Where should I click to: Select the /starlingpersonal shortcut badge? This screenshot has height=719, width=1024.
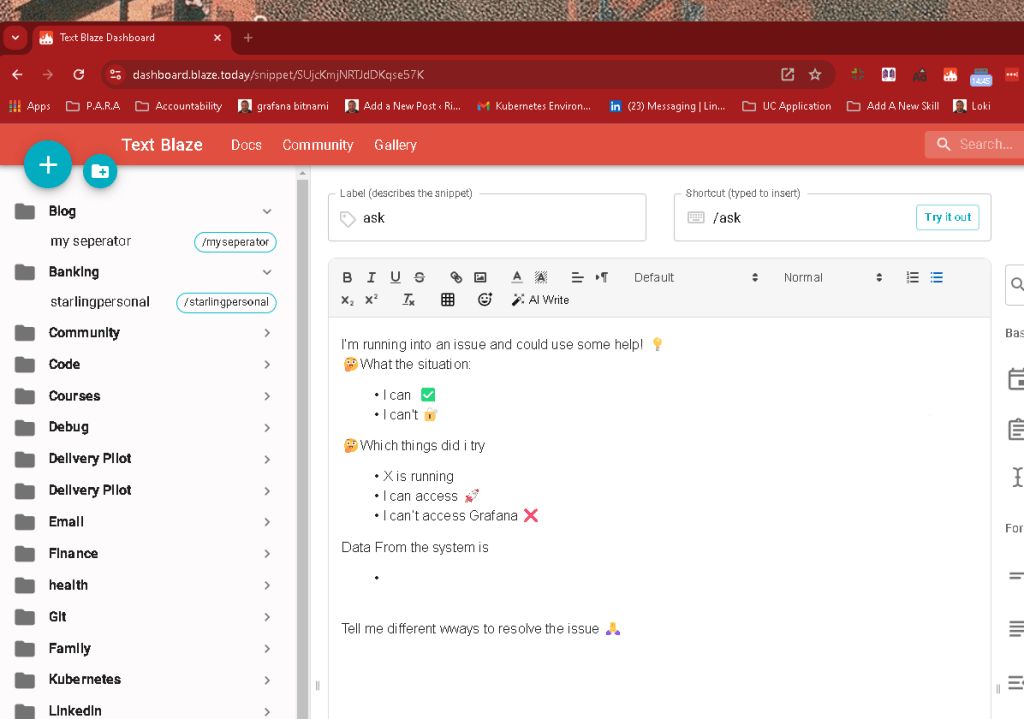click(x=226, y=302)
